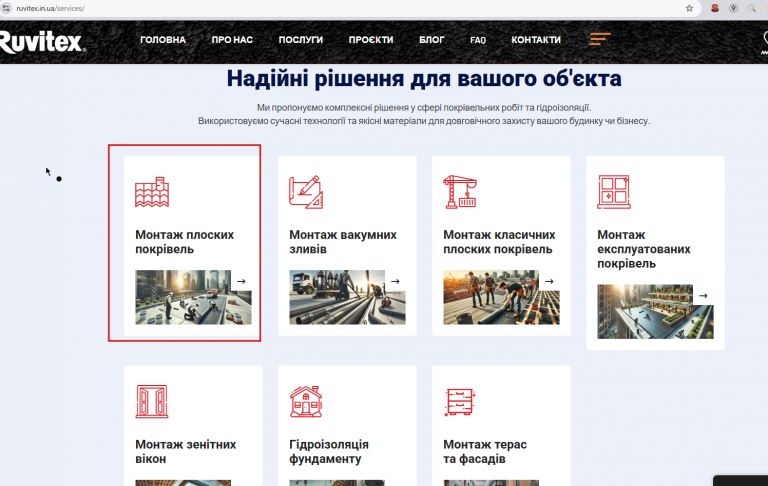The height and width of the screenshot is (486, 768).
Task: Open the classic flat roof workers thumbnail
Action: click(502, 297)
